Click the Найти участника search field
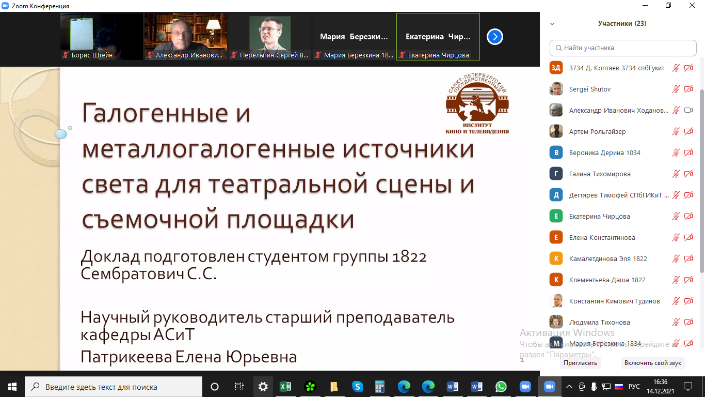This screenshot has height=397, width=705. [623, 48]
